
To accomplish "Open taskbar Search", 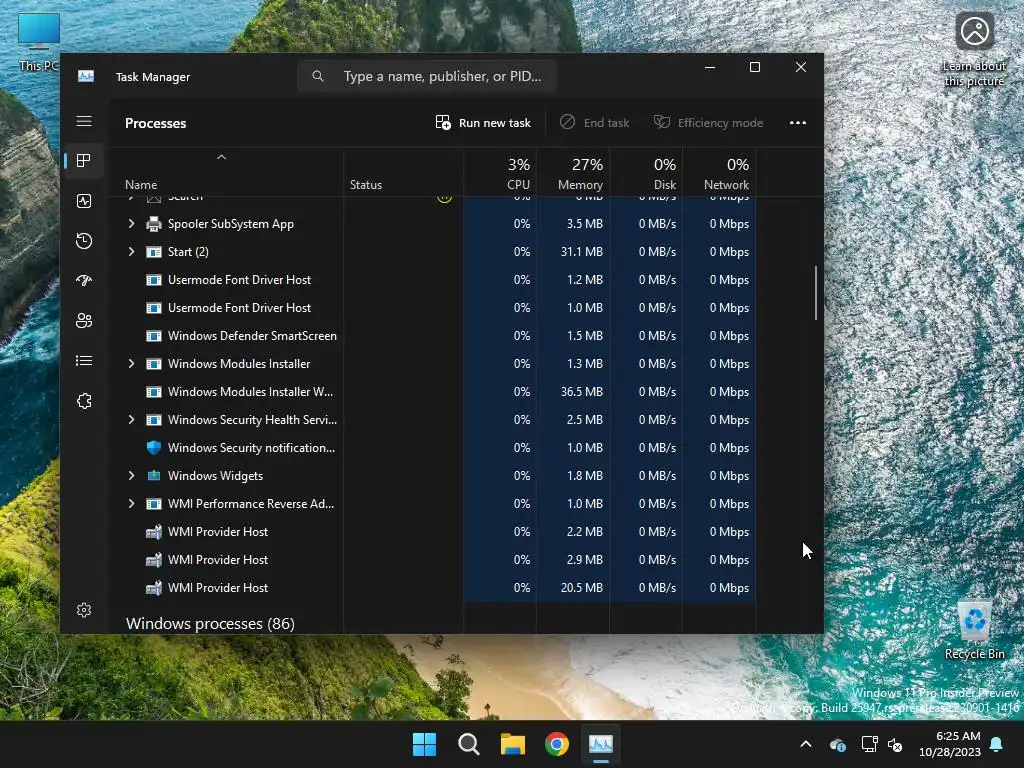I will [468, 744].
